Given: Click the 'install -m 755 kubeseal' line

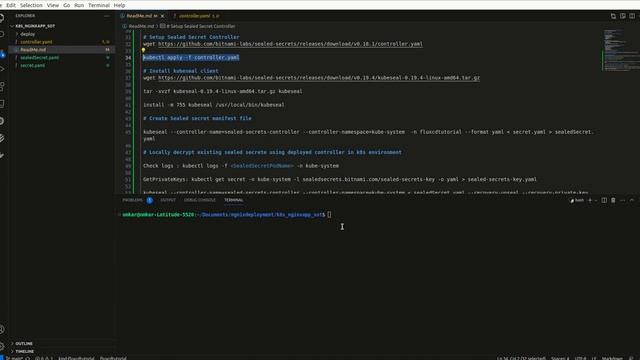Looking at the screenshot, I should (214, 105).
